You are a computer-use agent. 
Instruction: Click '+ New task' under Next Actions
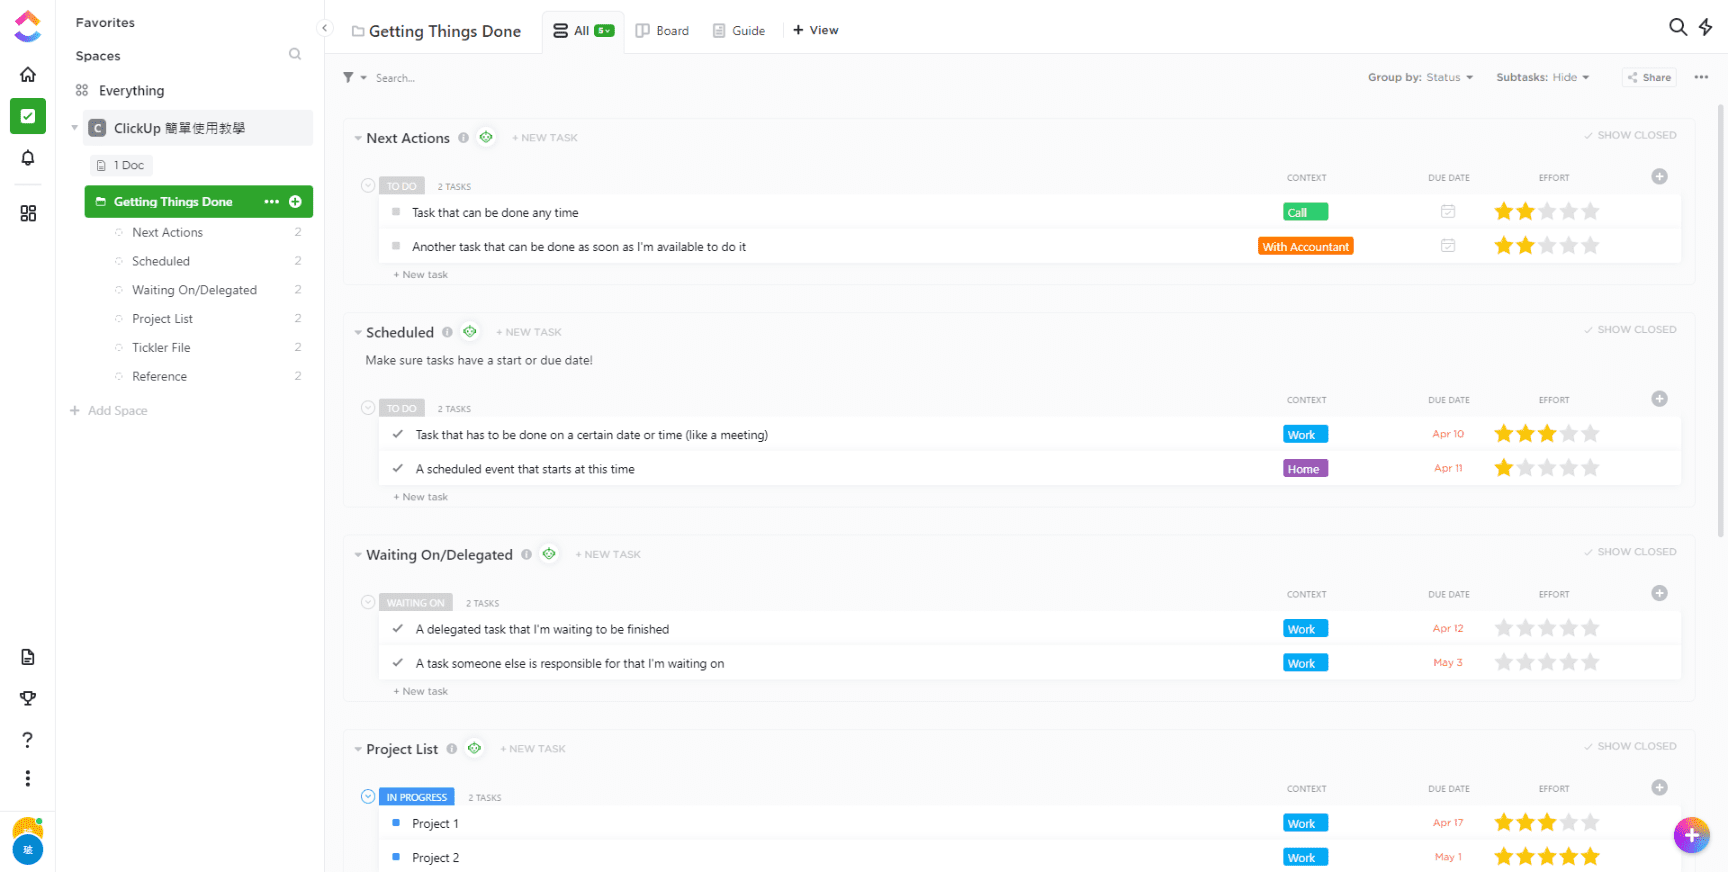tap(421, 275)
